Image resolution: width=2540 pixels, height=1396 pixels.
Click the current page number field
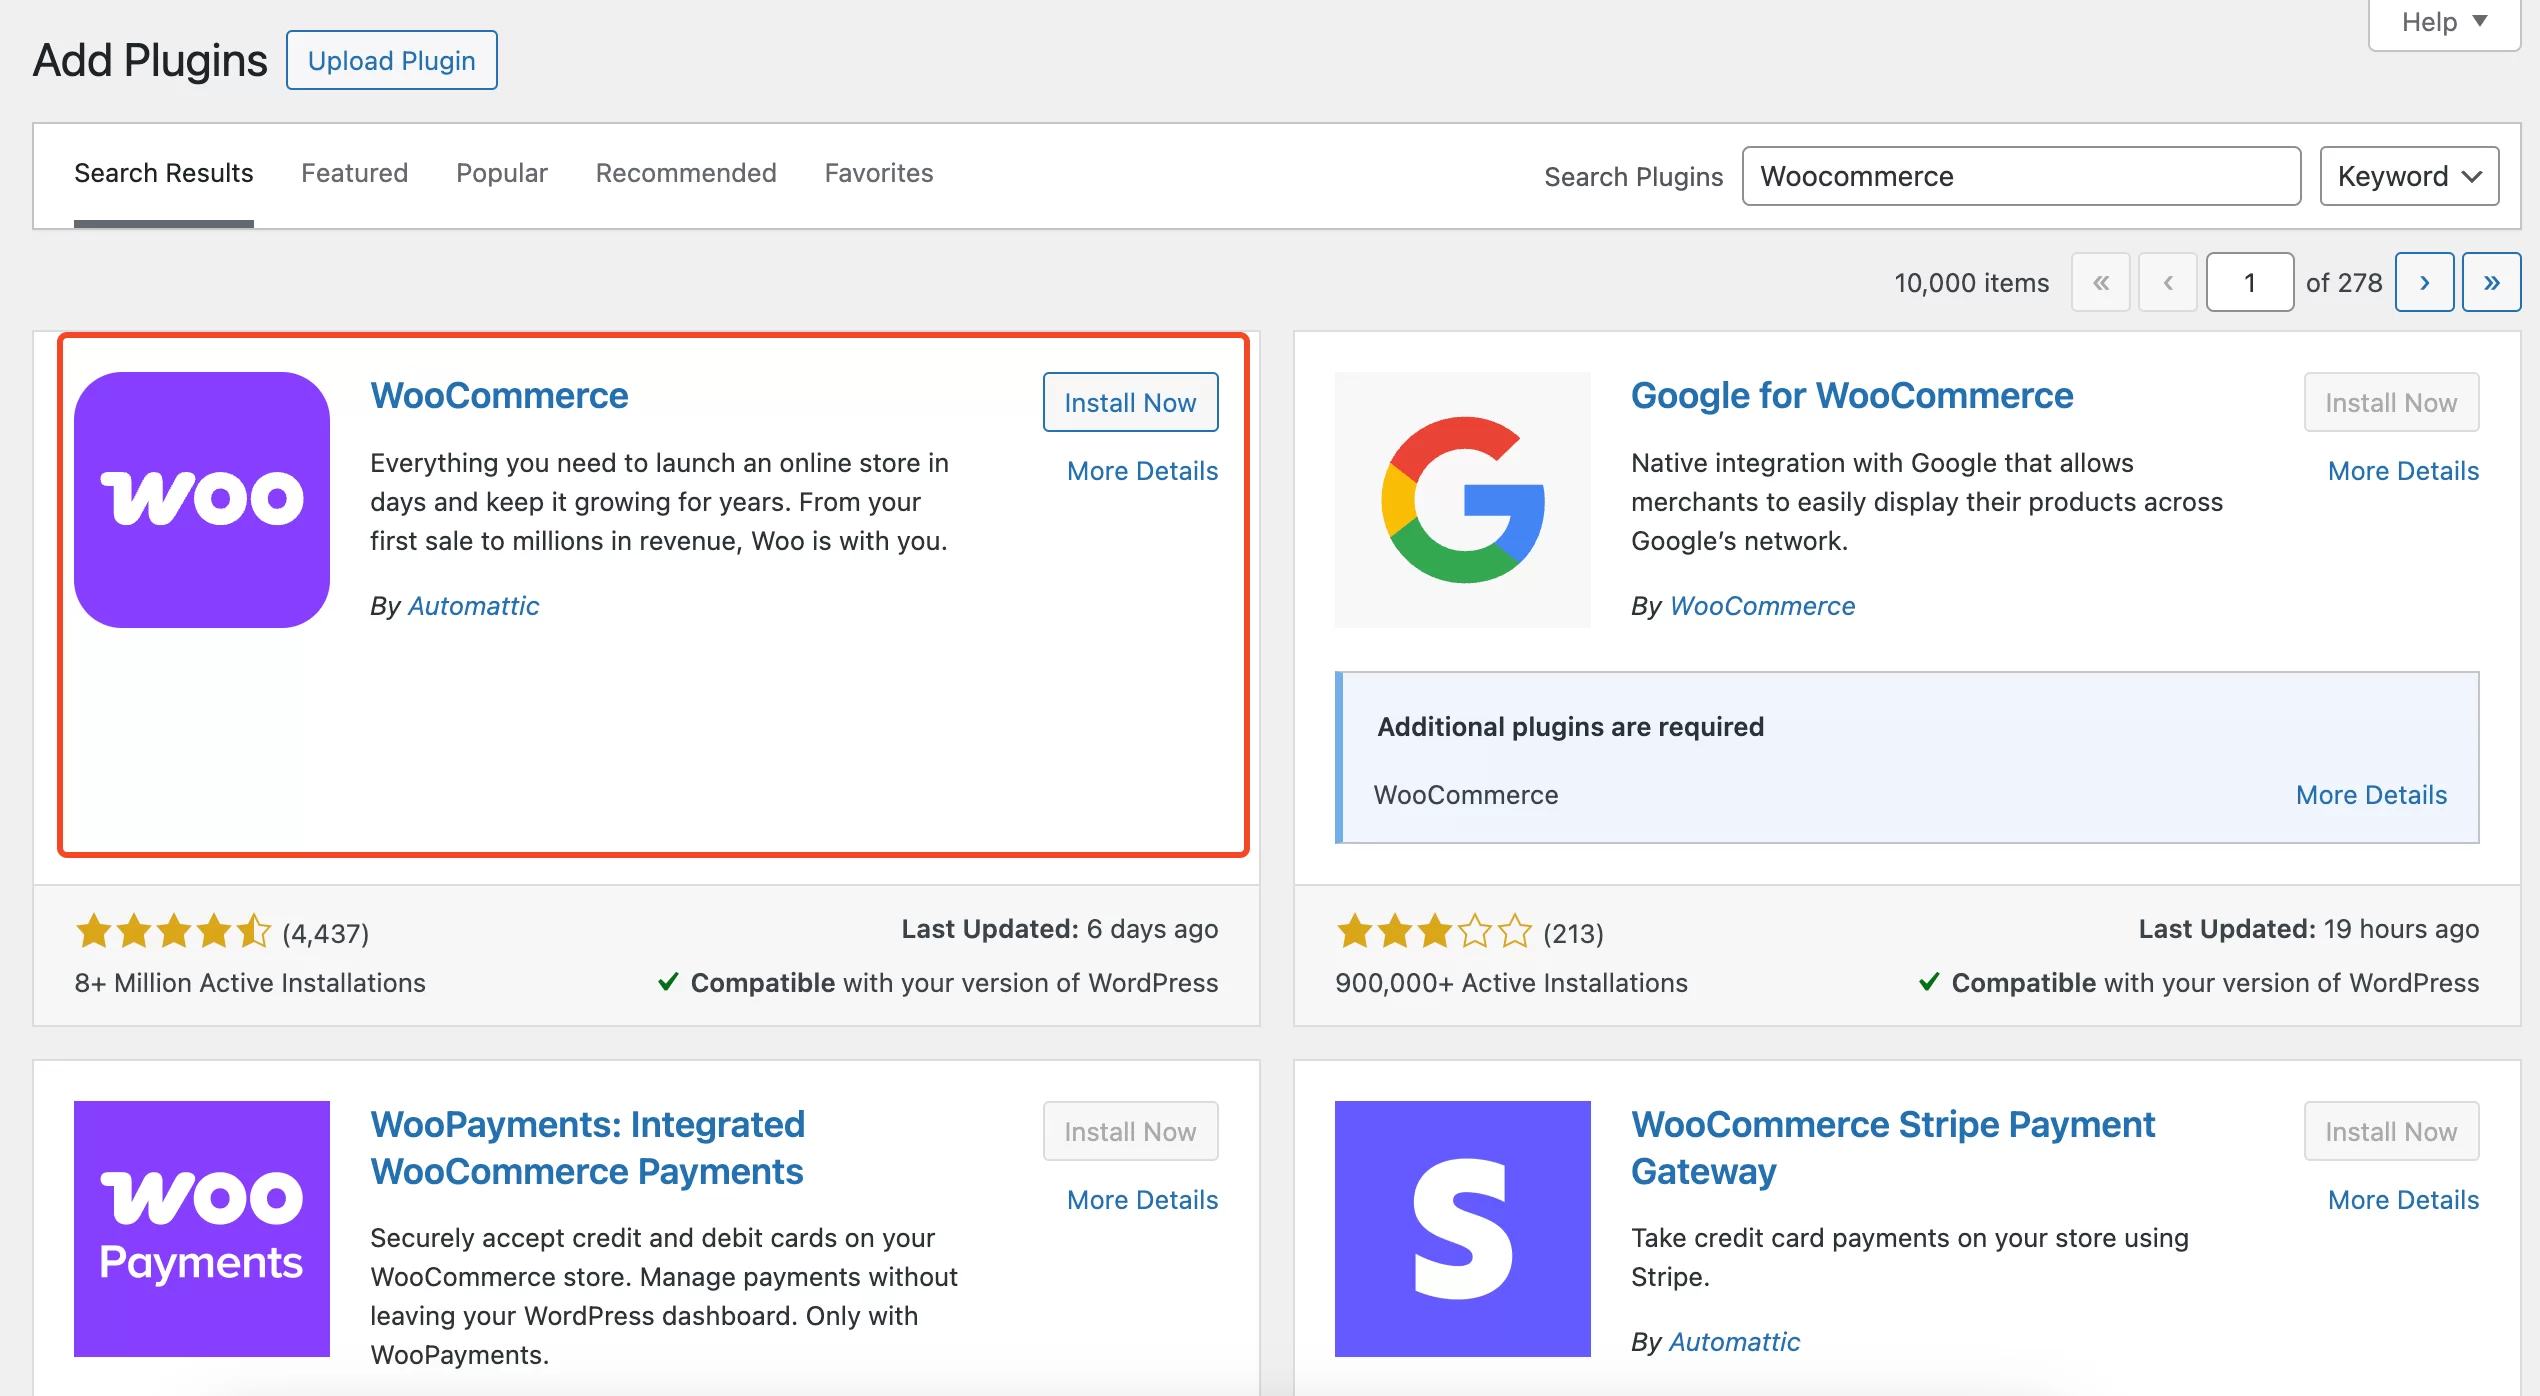coord(2250,282)
